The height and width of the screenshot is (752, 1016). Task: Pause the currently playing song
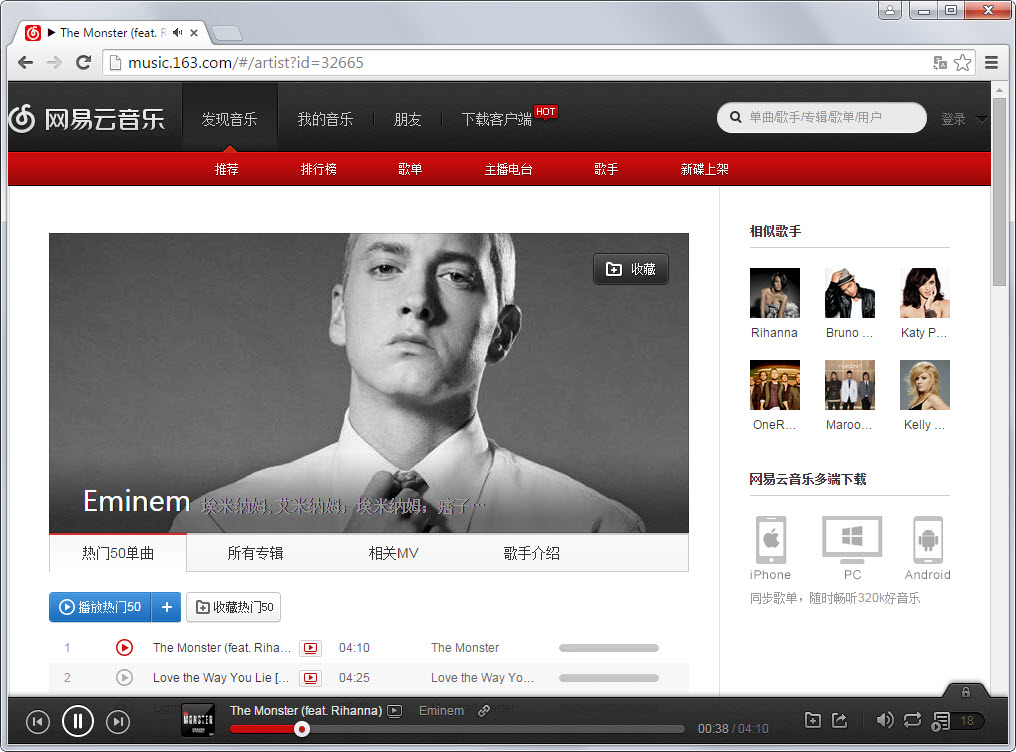click(78, 721)
